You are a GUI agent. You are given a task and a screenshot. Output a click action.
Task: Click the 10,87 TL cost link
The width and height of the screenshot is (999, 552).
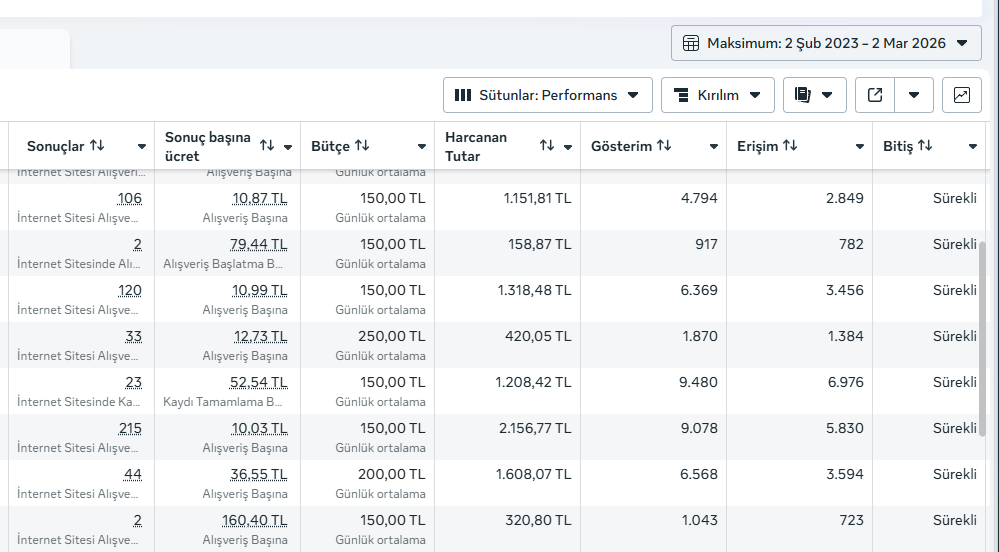coord(260,198)
